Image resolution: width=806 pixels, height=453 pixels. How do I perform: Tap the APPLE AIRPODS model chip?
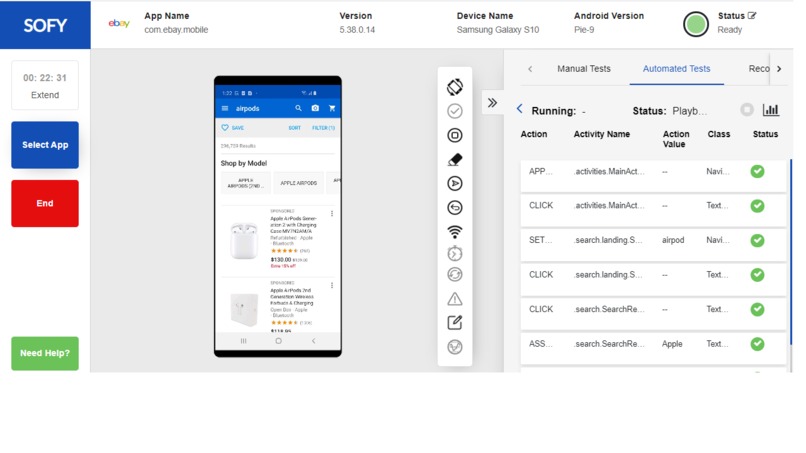pos(299,183)
